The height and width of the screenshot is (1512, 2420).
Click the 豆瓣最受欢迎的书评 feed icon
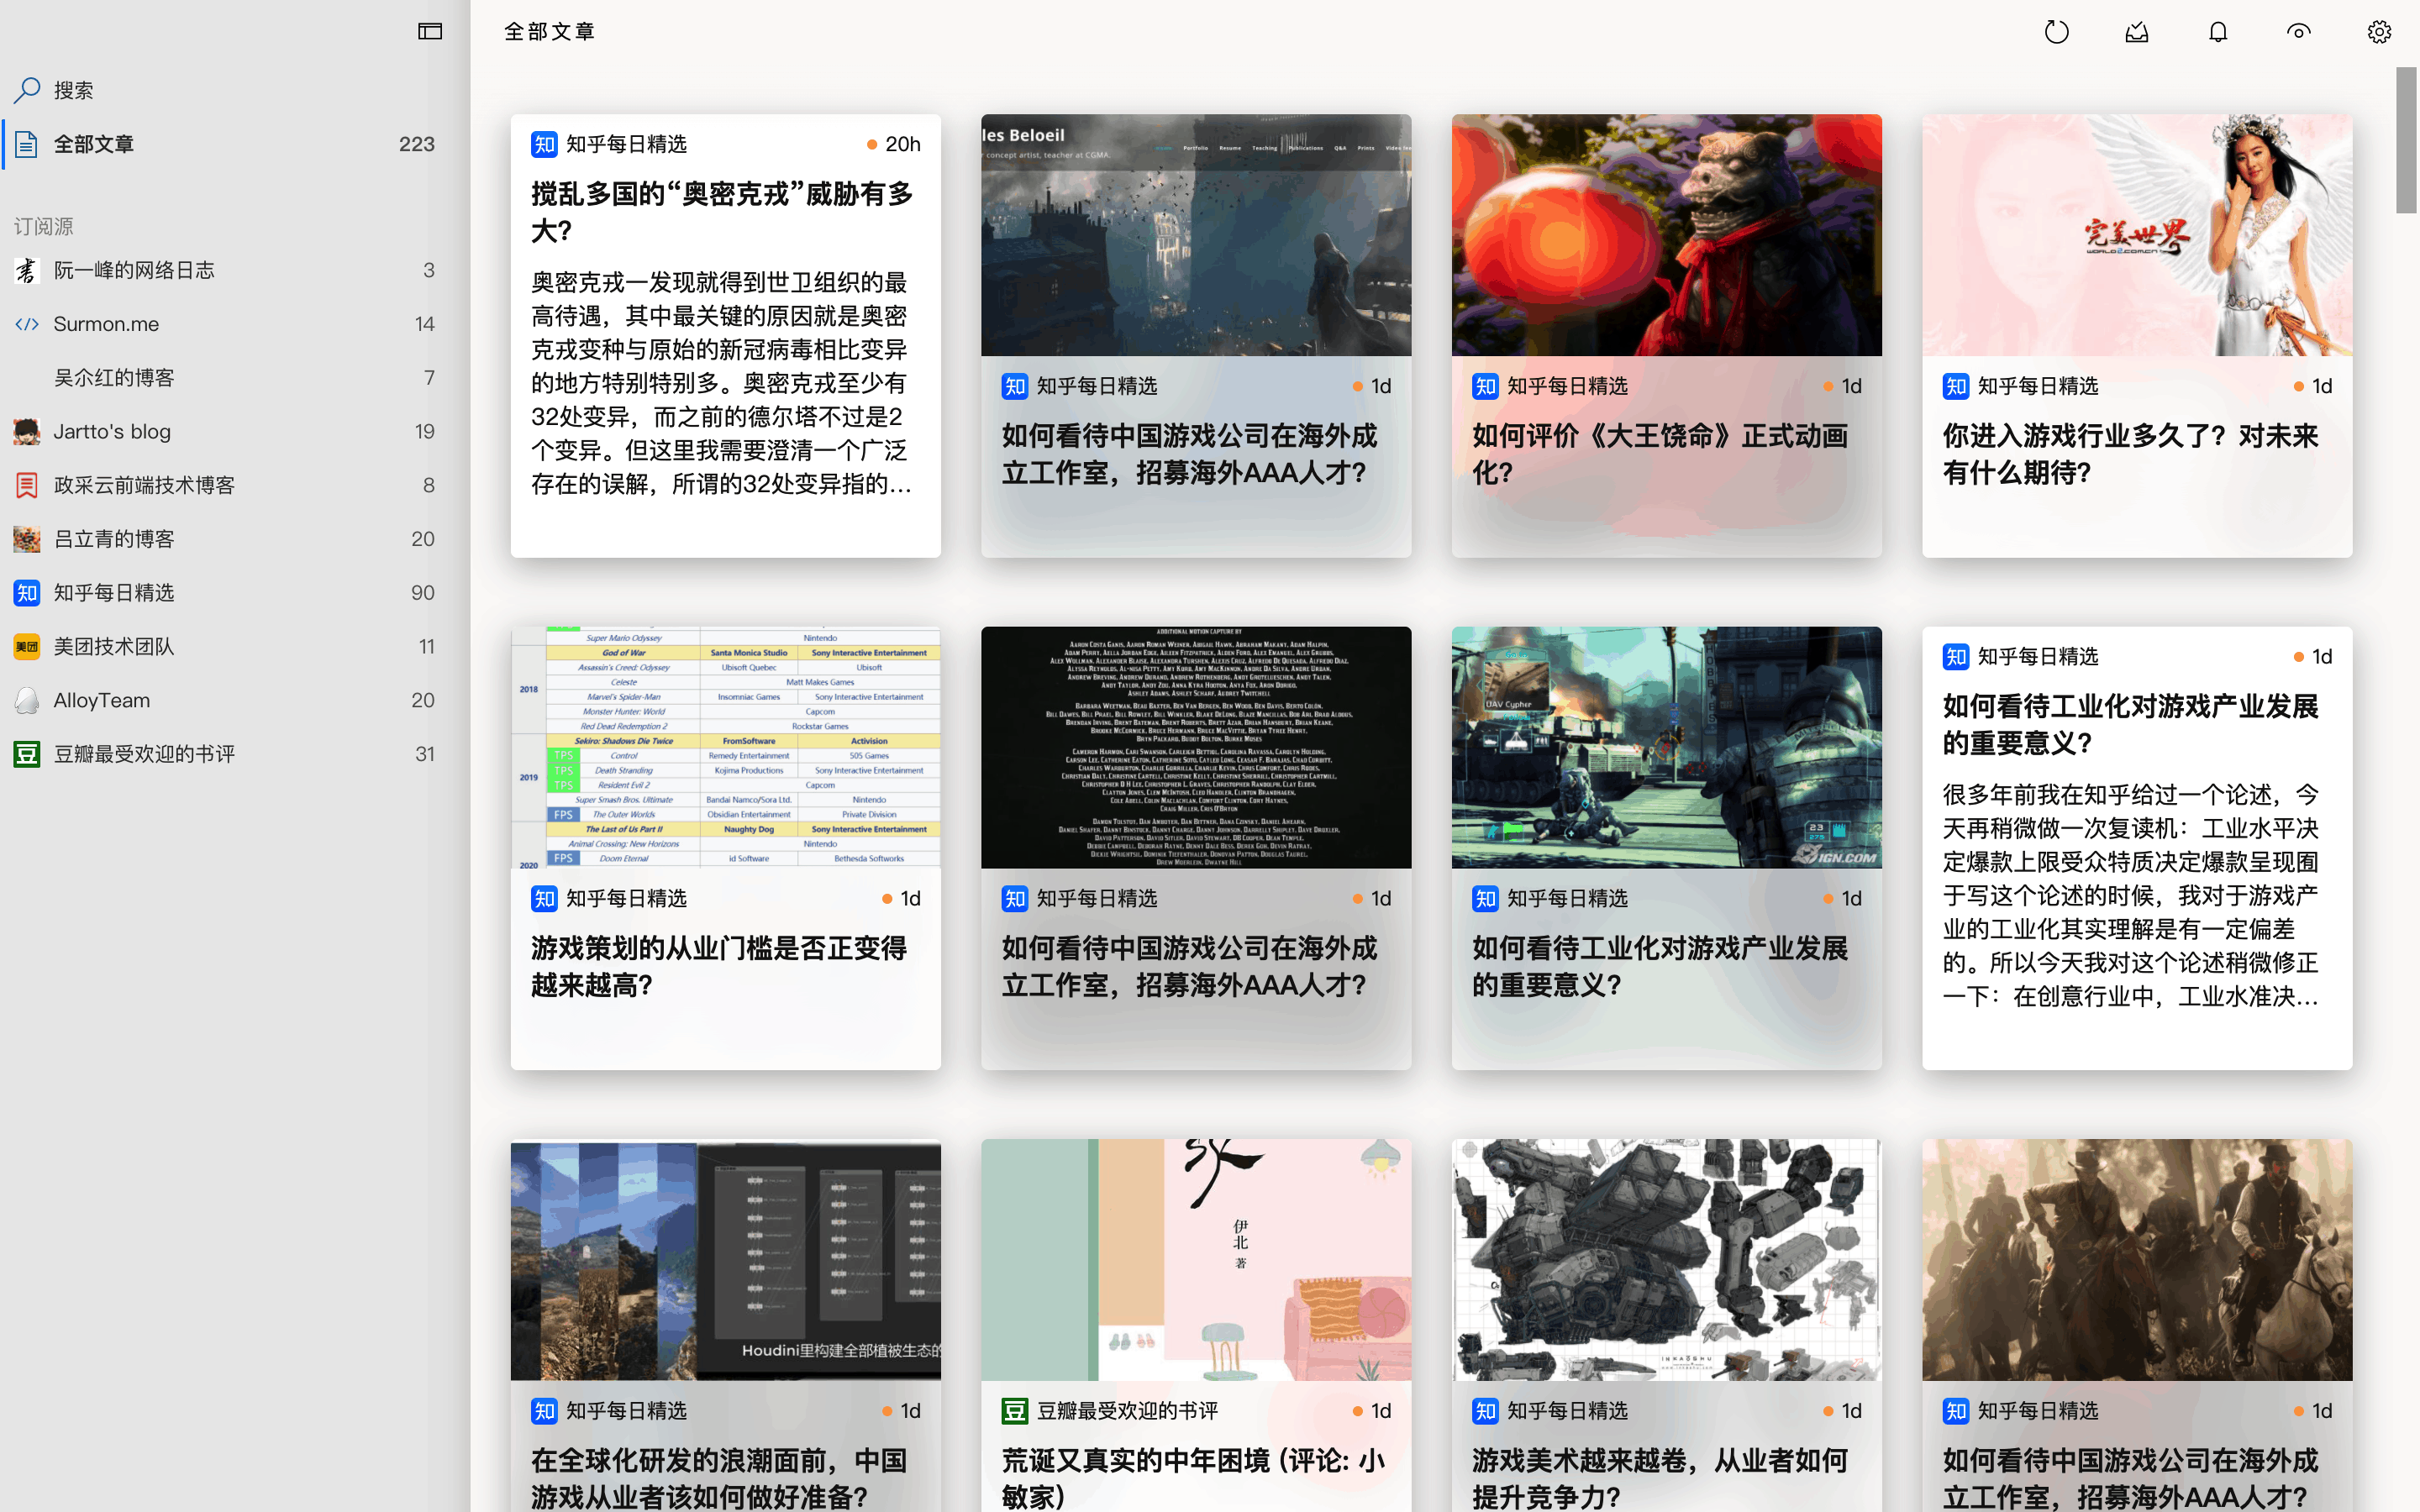(27, 754)
